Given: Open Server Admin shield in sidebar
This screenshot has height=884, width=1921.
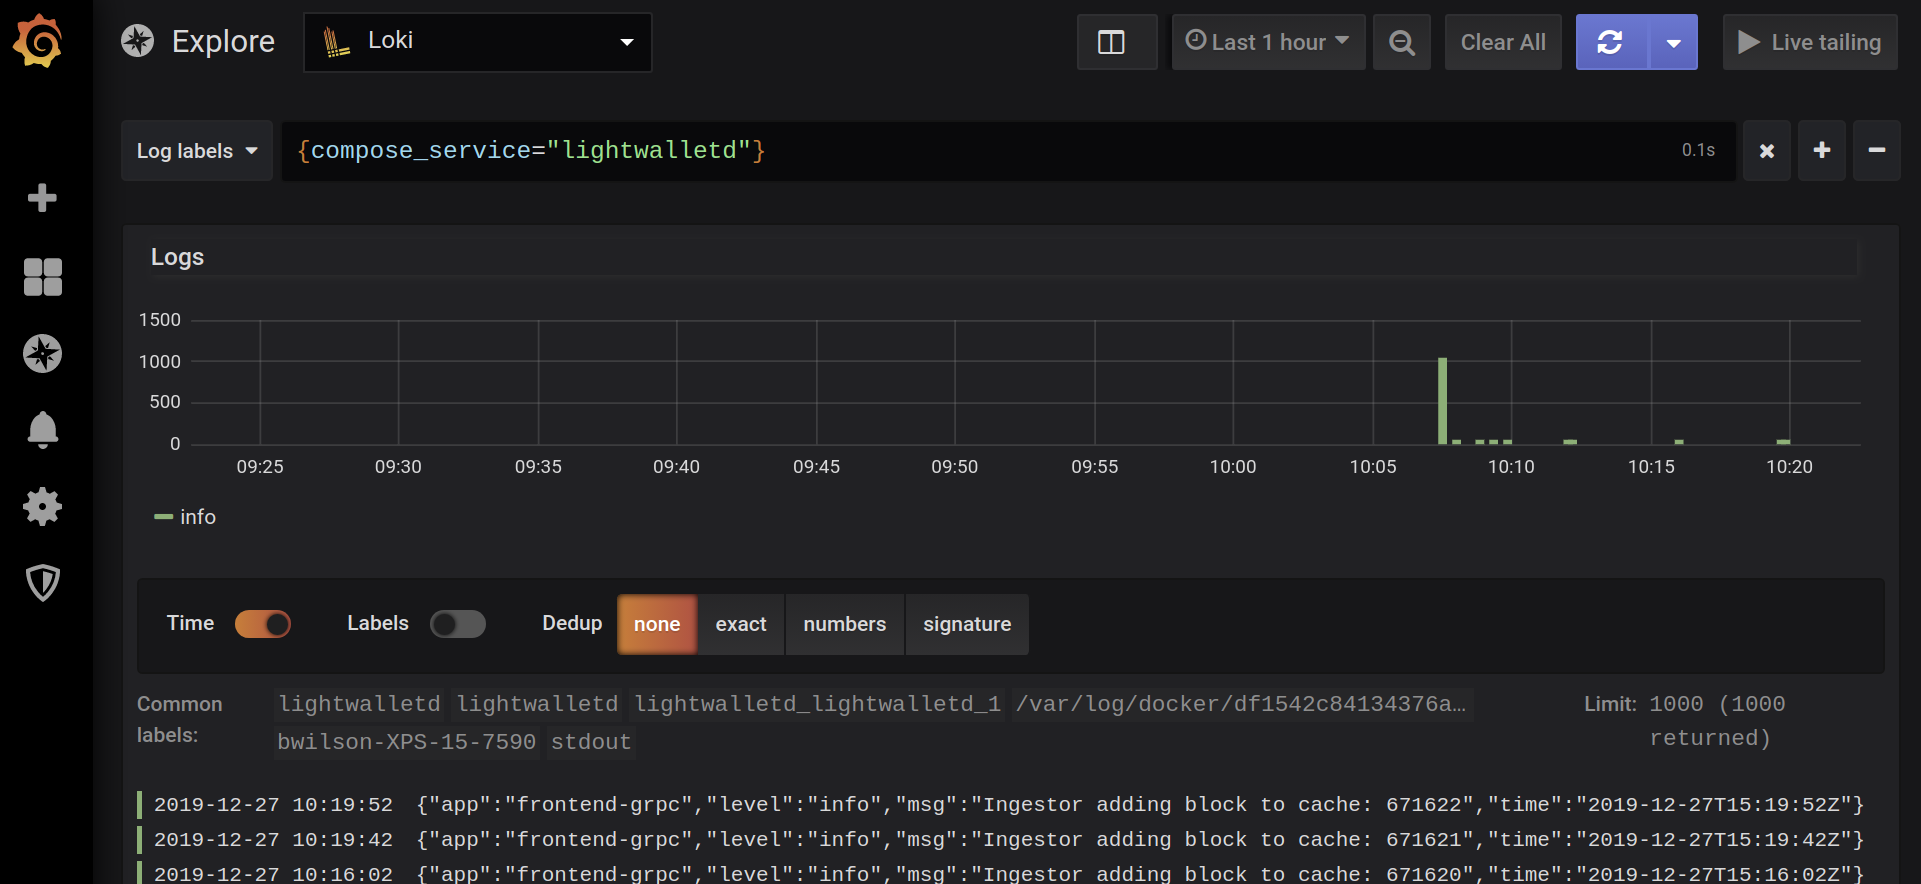Looking at the screenshot, I should point(42,582).
